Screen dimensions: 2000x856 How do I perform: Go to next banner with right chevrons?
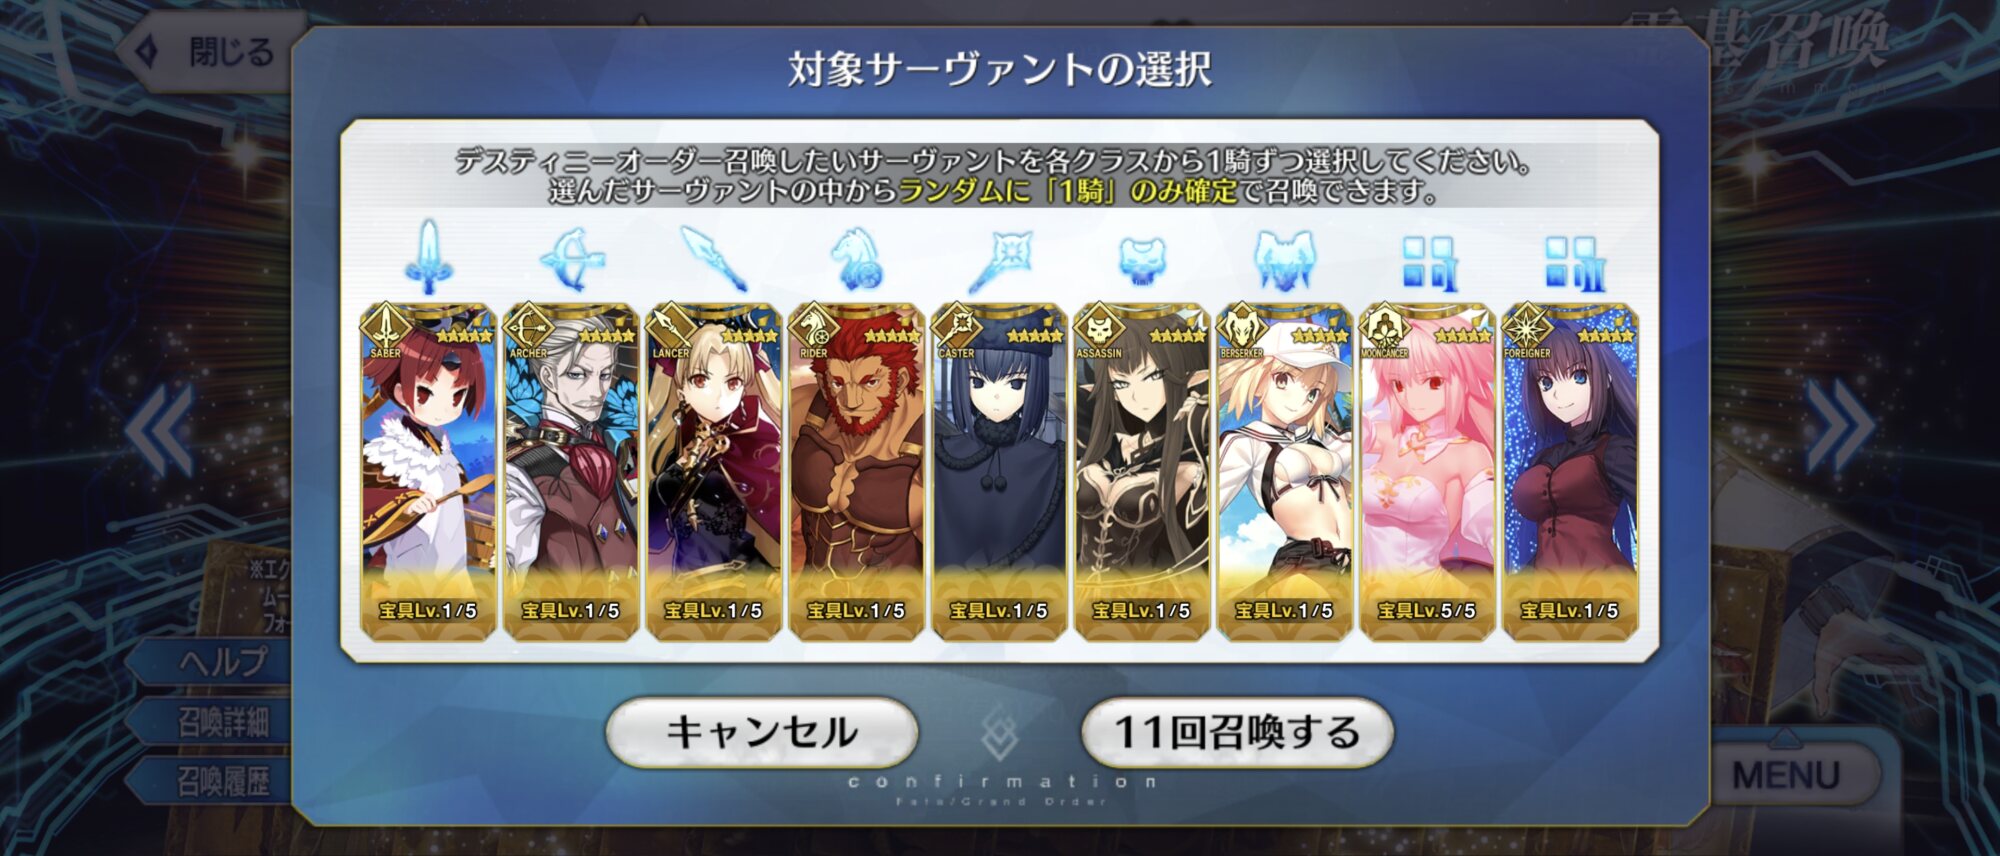[1840, 428]
